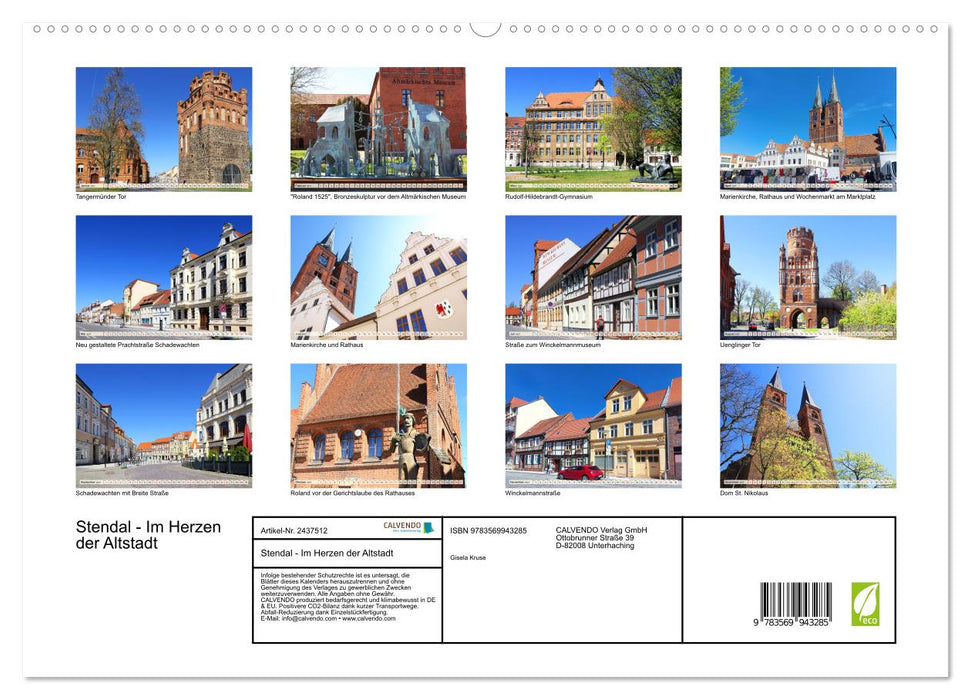Screen dimensions: 971x700
Task: Click author name 'Gisela Kruse'
Action: [x=468, y=558]
